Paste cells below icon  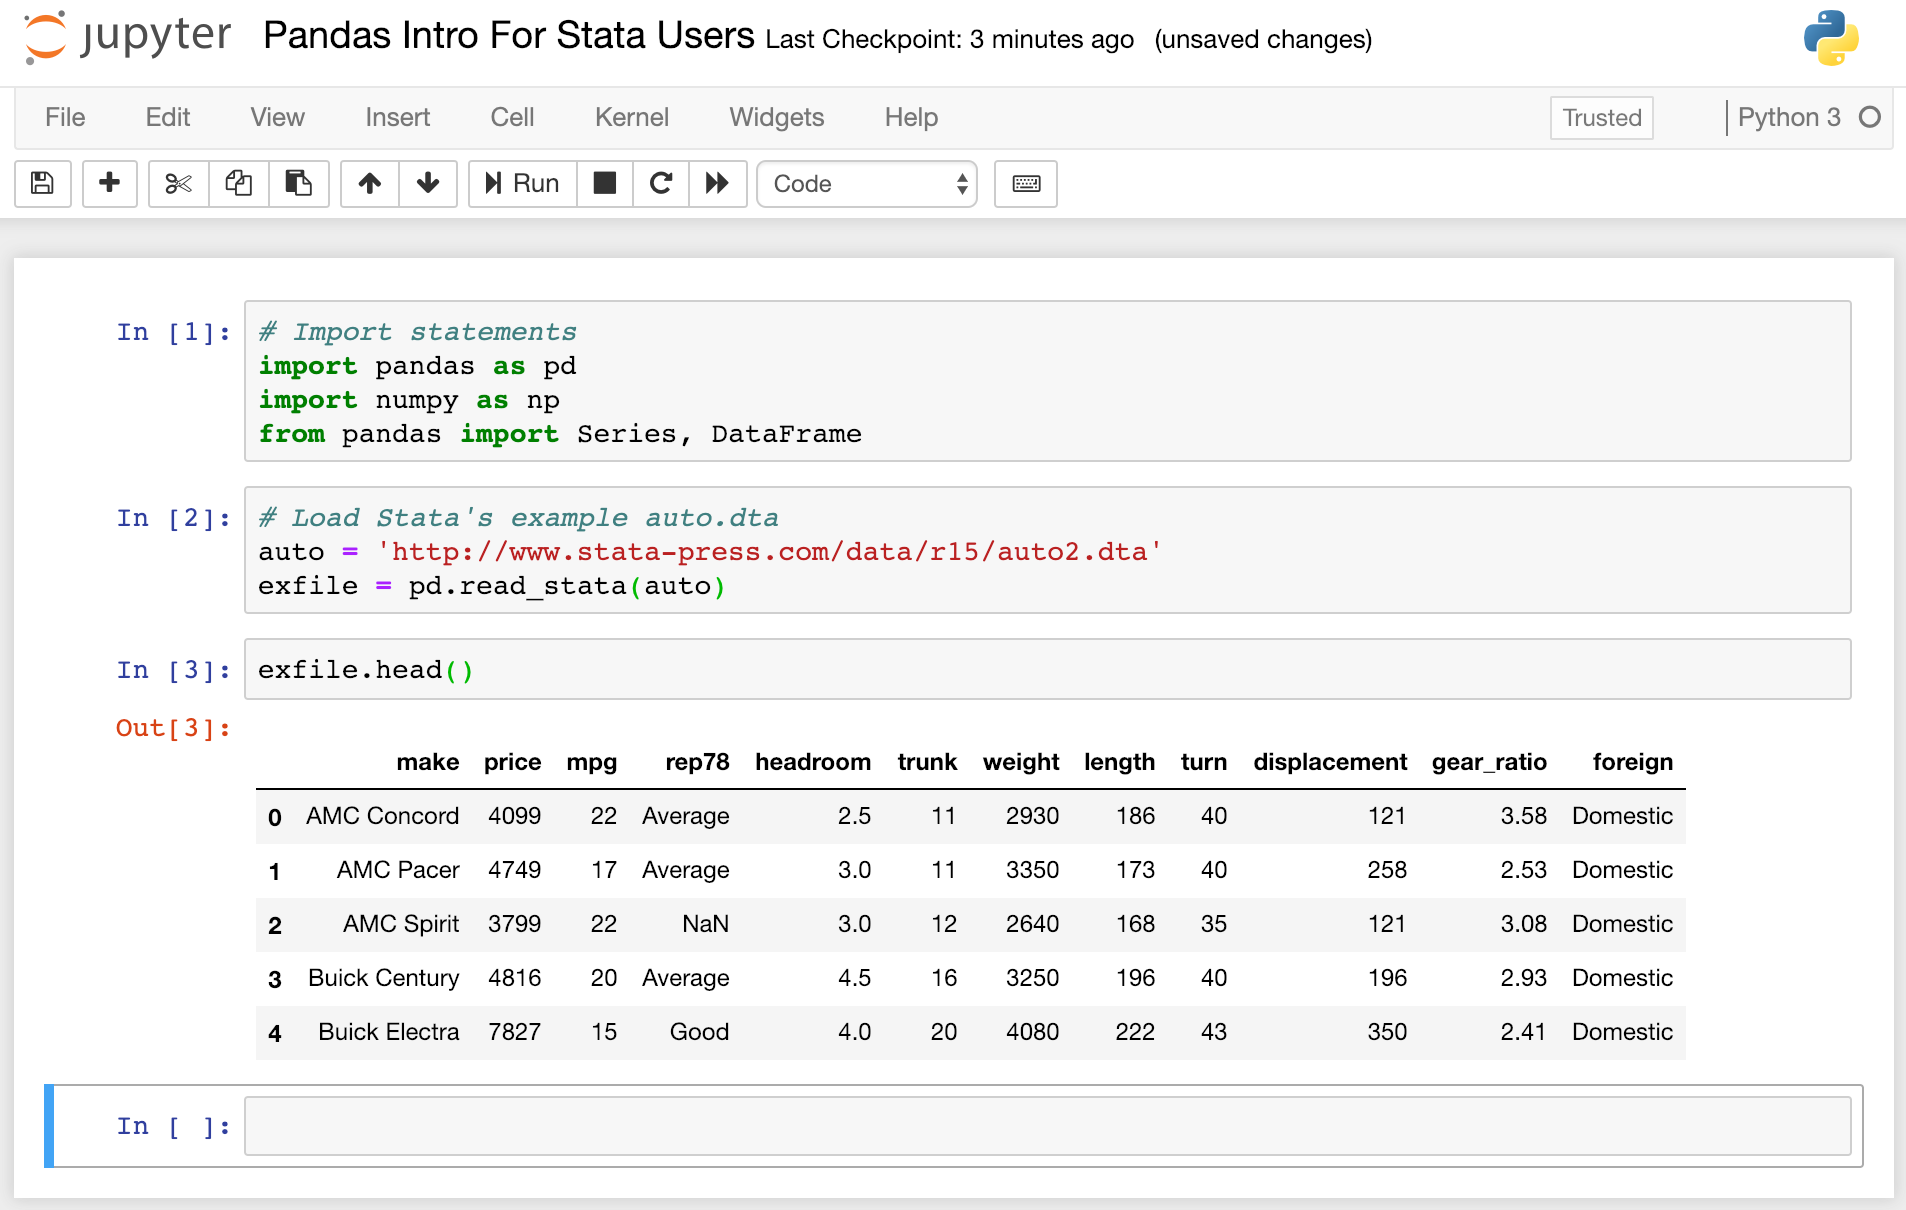tap(298, 183)
